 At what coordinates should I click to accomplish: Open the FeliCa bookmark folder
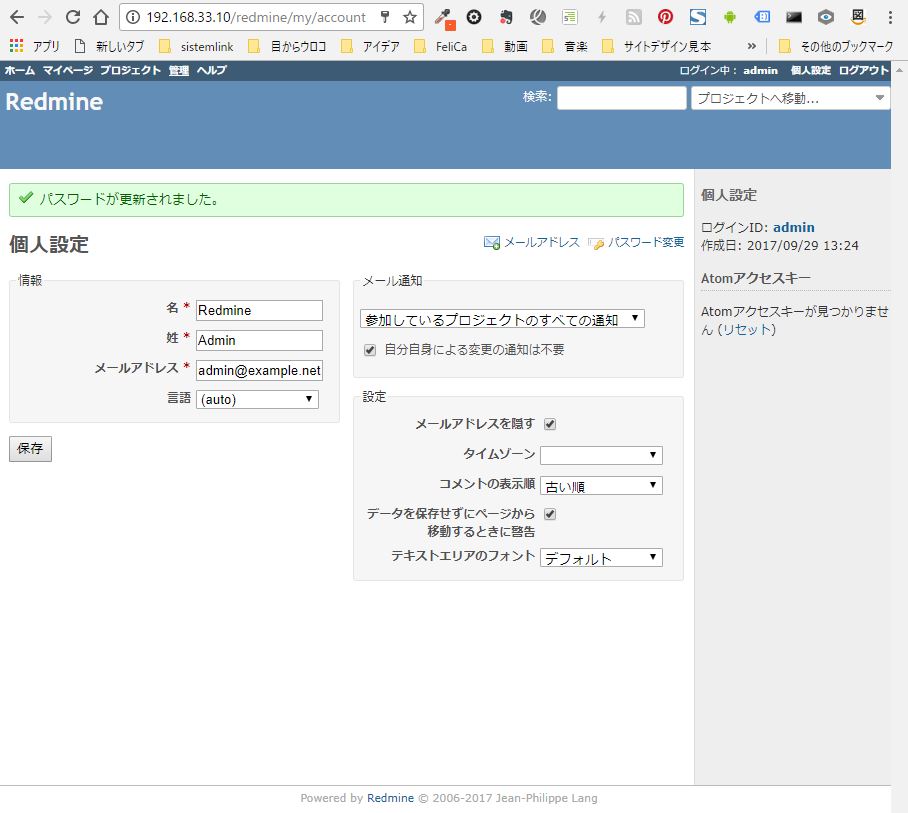click(x=441, y=46)
